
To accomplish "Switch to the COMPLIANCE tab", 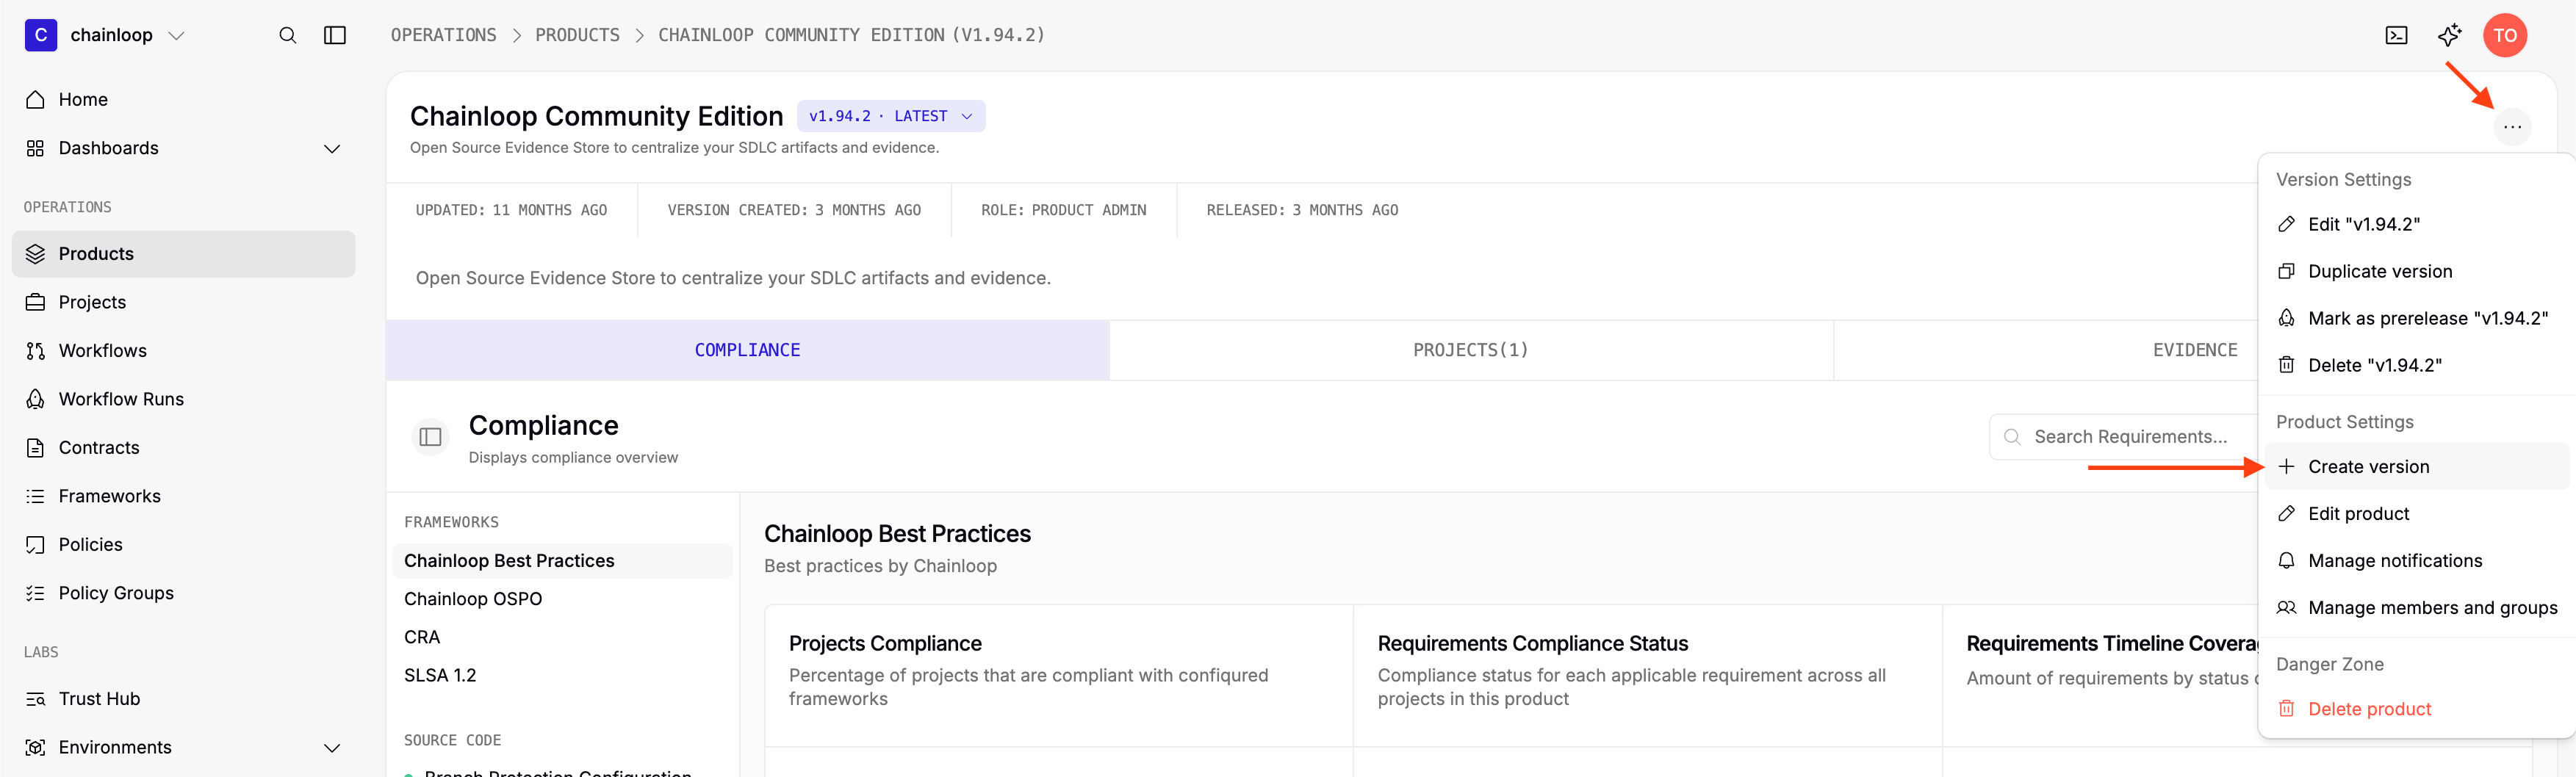I will tap(747, 350).
